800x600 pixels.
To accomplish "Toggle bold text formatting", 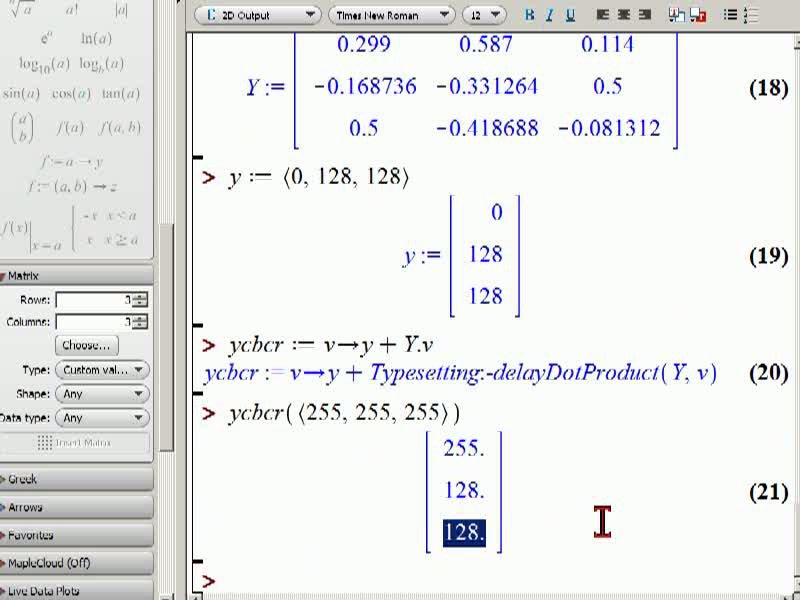I will pos(530,15).
